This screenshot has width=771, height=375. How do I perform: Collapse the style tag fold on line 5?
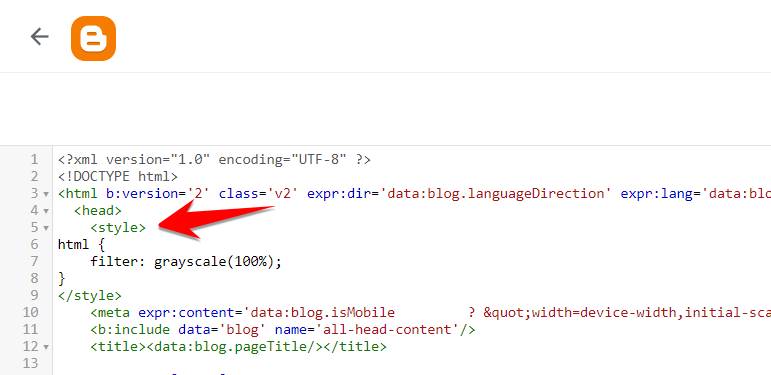click(x=46, y=228)
